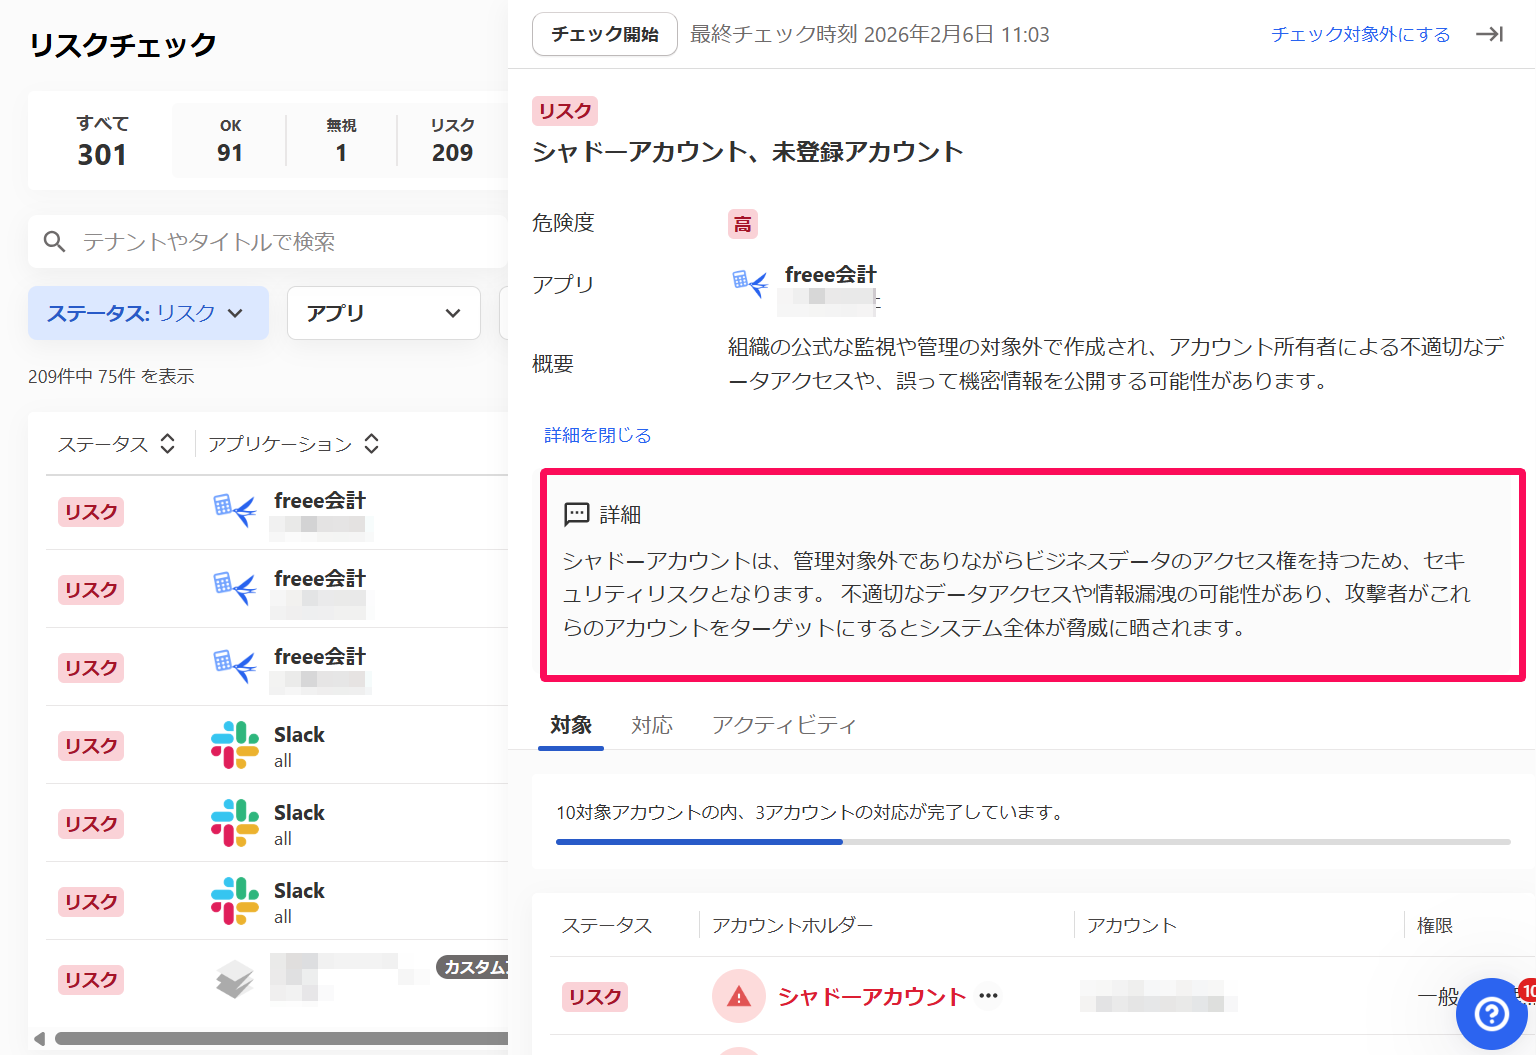
Task: Click the アカウントホルダー column header
Action: tap(793, 926)
